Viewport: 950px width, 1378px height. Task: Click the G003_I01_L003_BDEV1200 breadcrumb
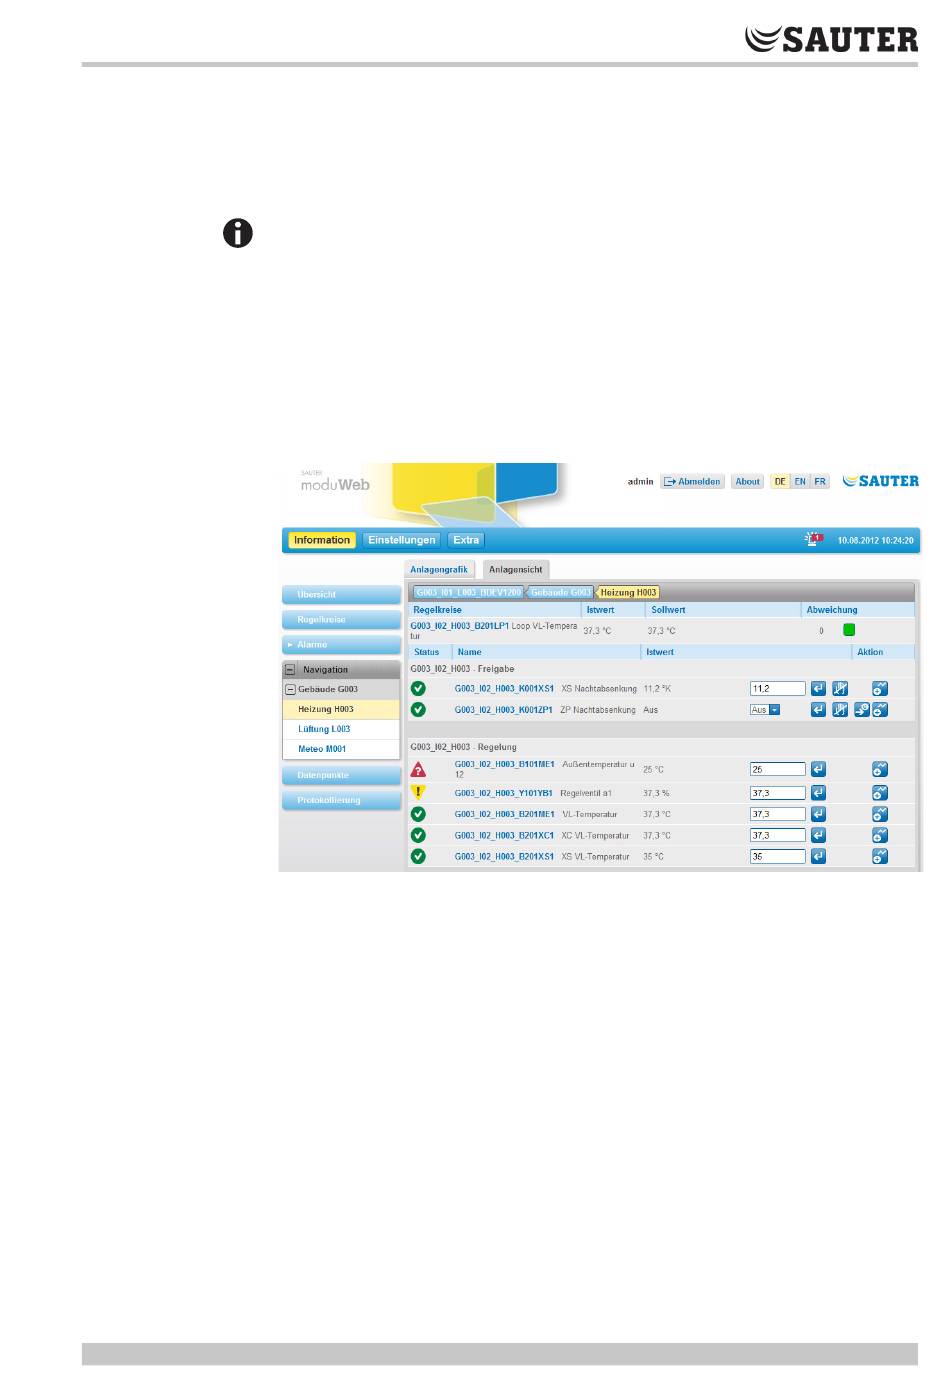pyautogui.click(x=468, y=592)
